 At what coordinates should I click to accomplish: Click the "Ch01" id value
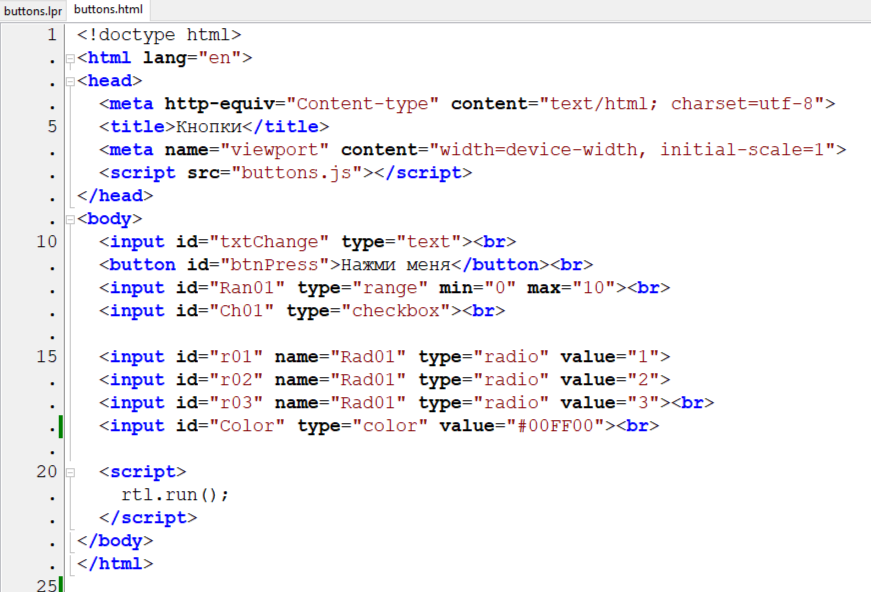click(242, 311)
